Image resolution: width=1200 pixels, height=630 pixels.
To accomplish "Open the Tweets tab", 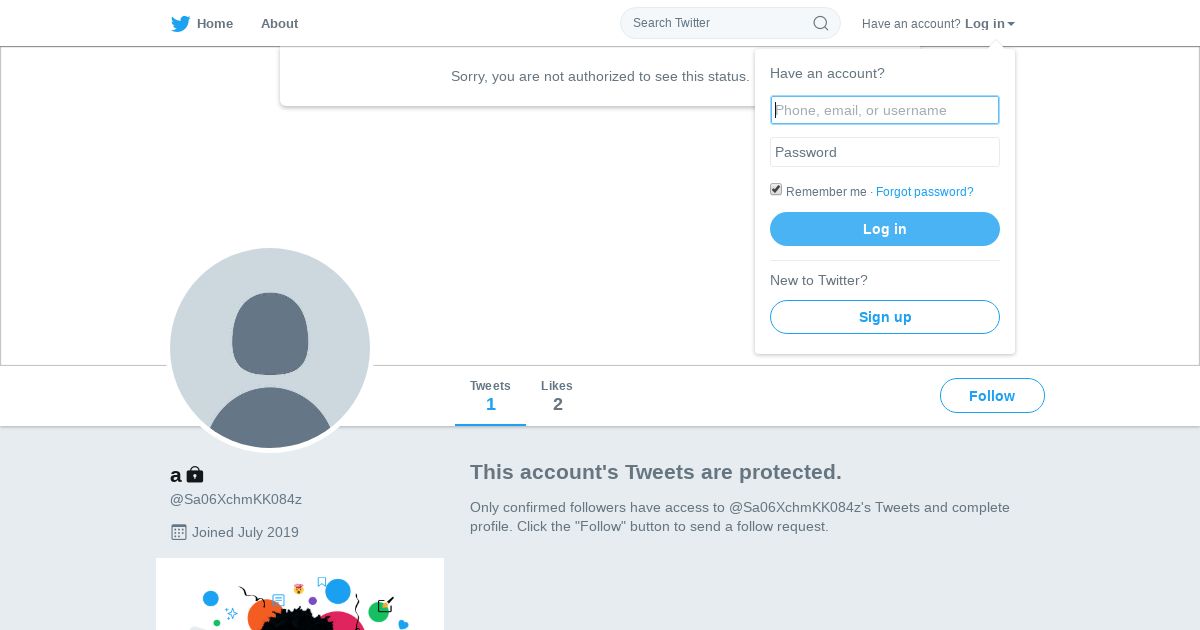I will pos(490,396).
